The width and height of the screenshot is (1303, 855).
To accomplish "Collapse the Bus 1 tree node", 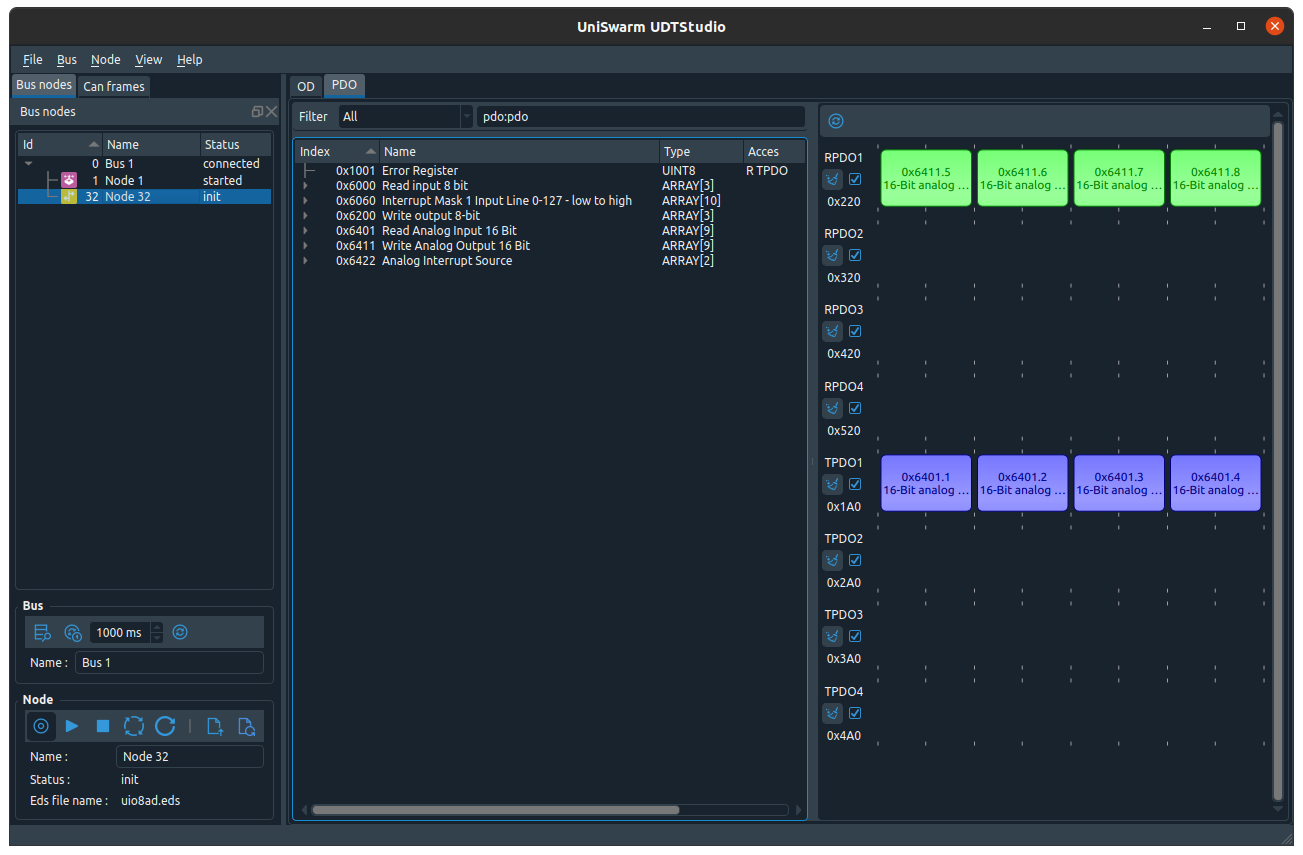I will (28, 163).
